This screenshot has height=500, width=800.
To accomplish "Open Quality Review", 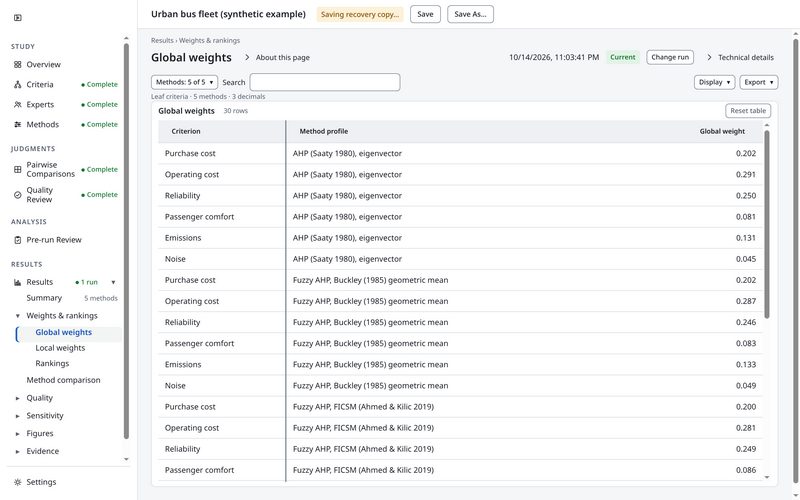I will coord(39,195).
